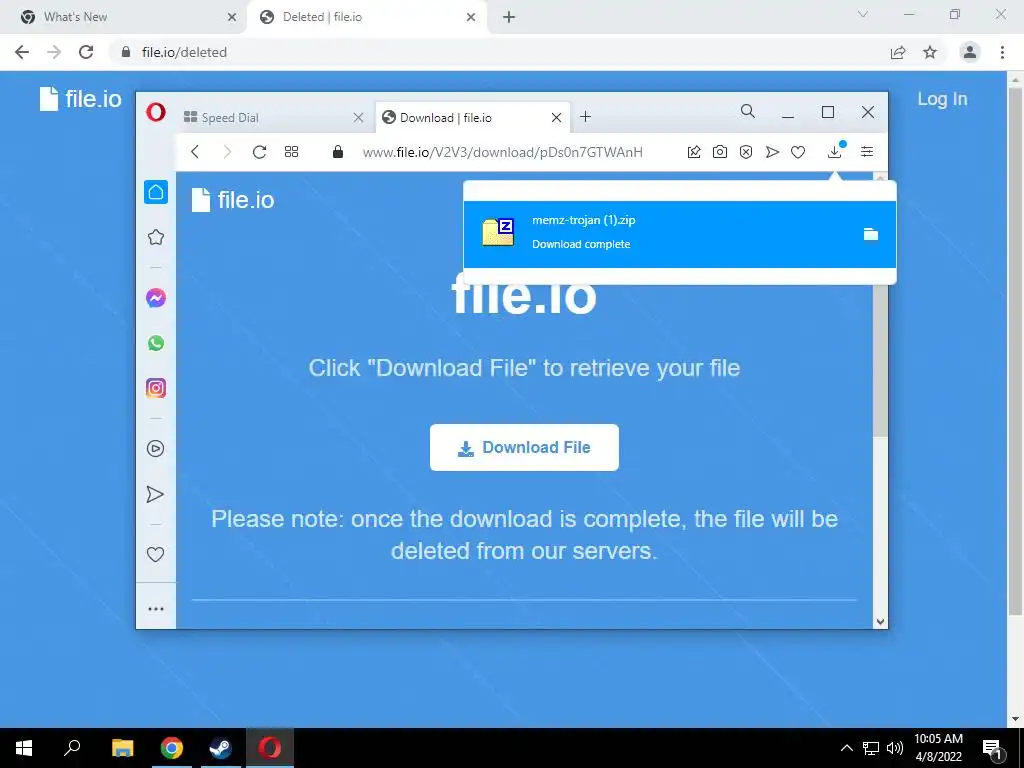
Task: Take a snapshot with Opera camera icon
Action: pyautogui.click(x=720, y=152)
